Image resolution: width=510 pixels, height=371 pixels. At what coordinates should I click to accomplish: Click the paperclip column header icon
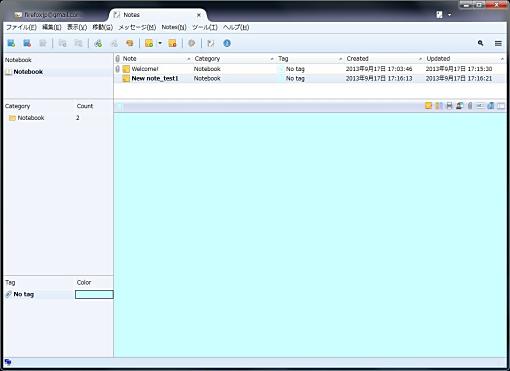point(118,59)
